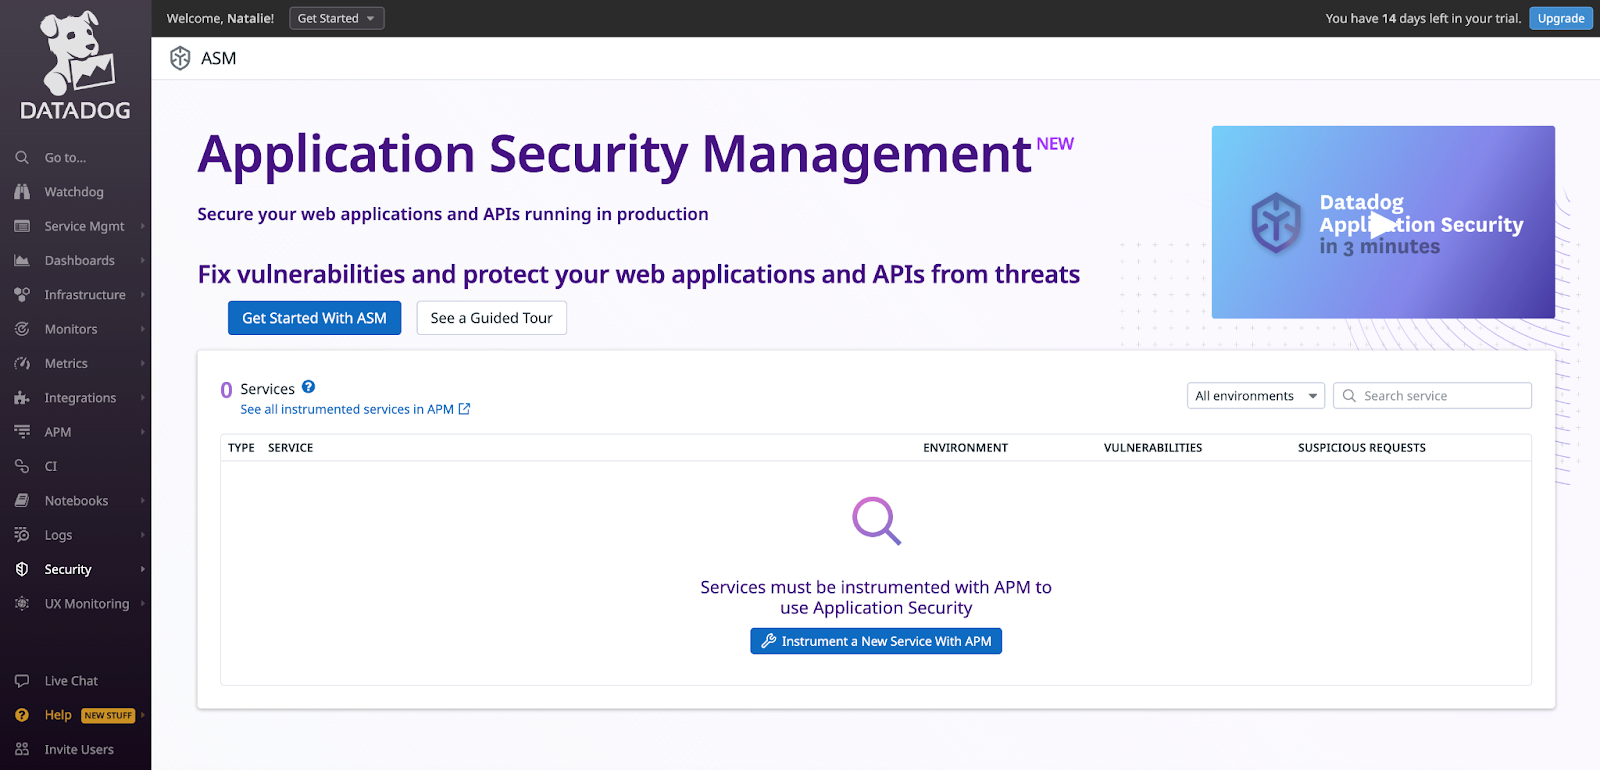Image resolution: width=1600 pixels, height=770 pixels.
Task: Click the Metrics gauge icon
Action: (x=22, y=364)
